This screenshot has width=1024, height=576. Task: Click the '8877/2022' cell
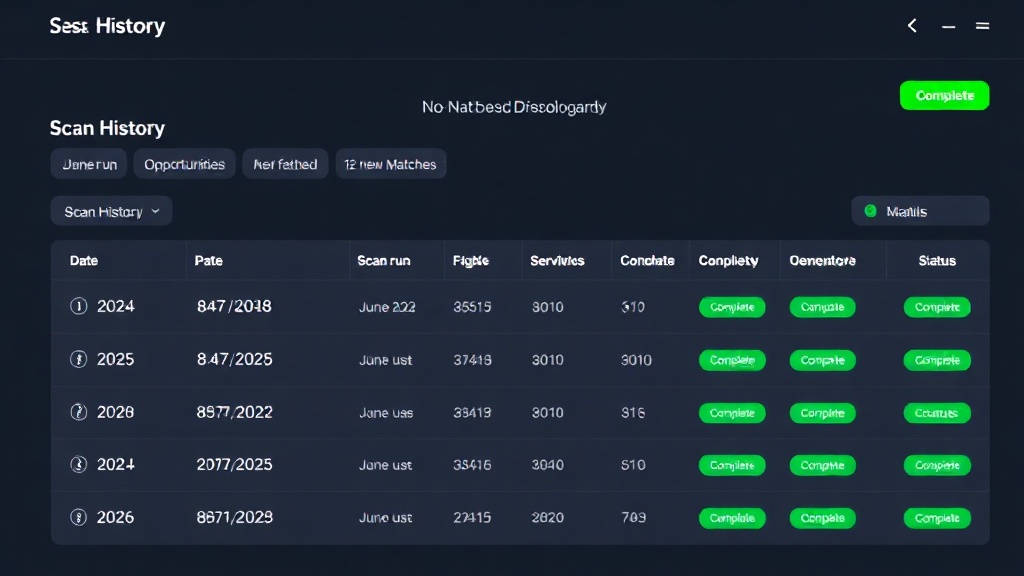coord(234,412)
